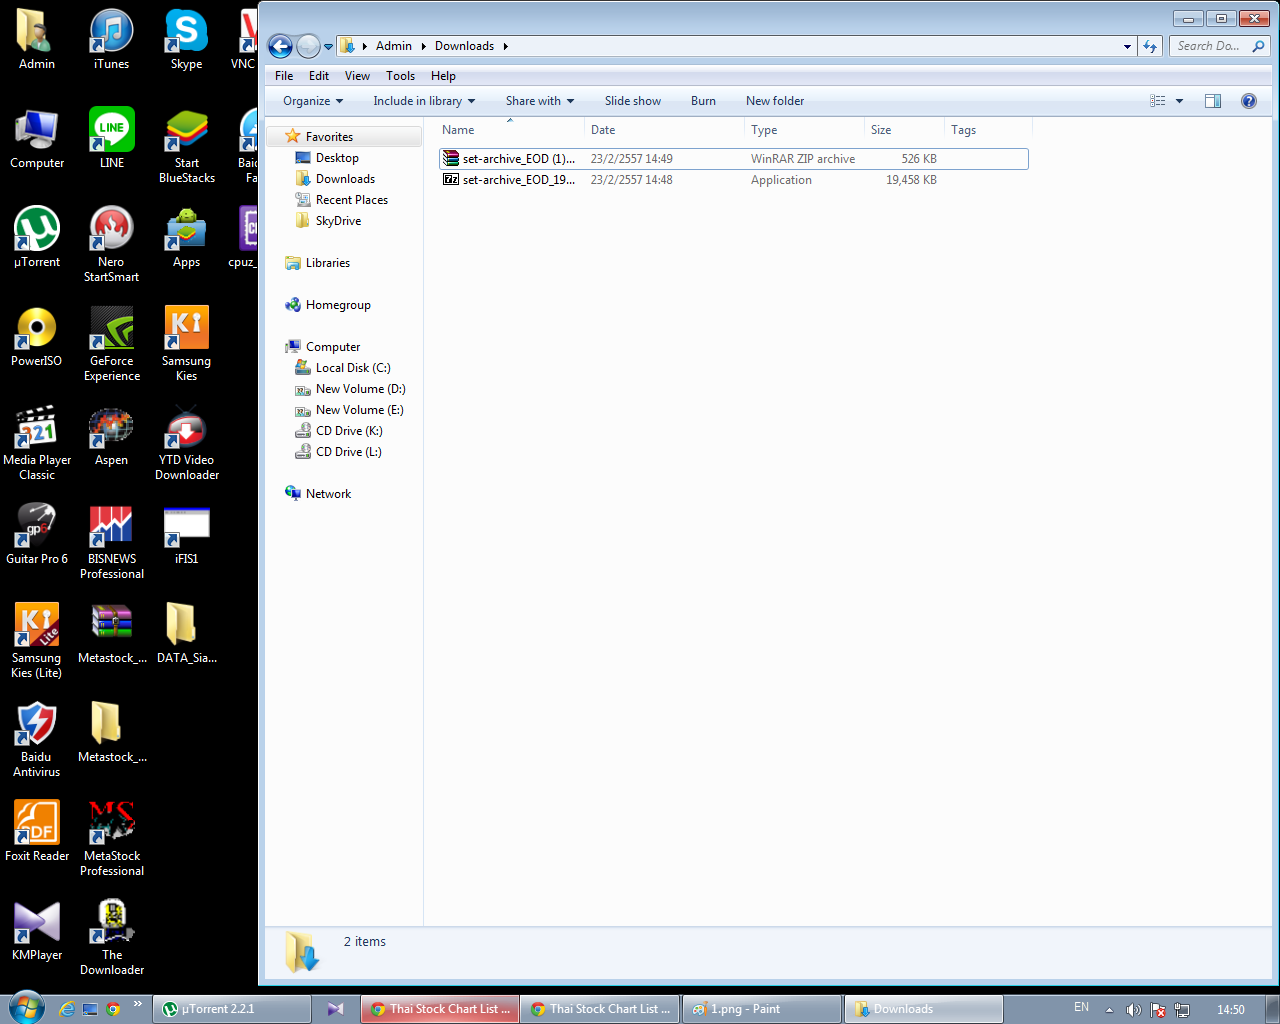Select the Media Player Classic icon
Image resolution: width=1280 pixels, height=1024 pixels.
click(37, 443)
